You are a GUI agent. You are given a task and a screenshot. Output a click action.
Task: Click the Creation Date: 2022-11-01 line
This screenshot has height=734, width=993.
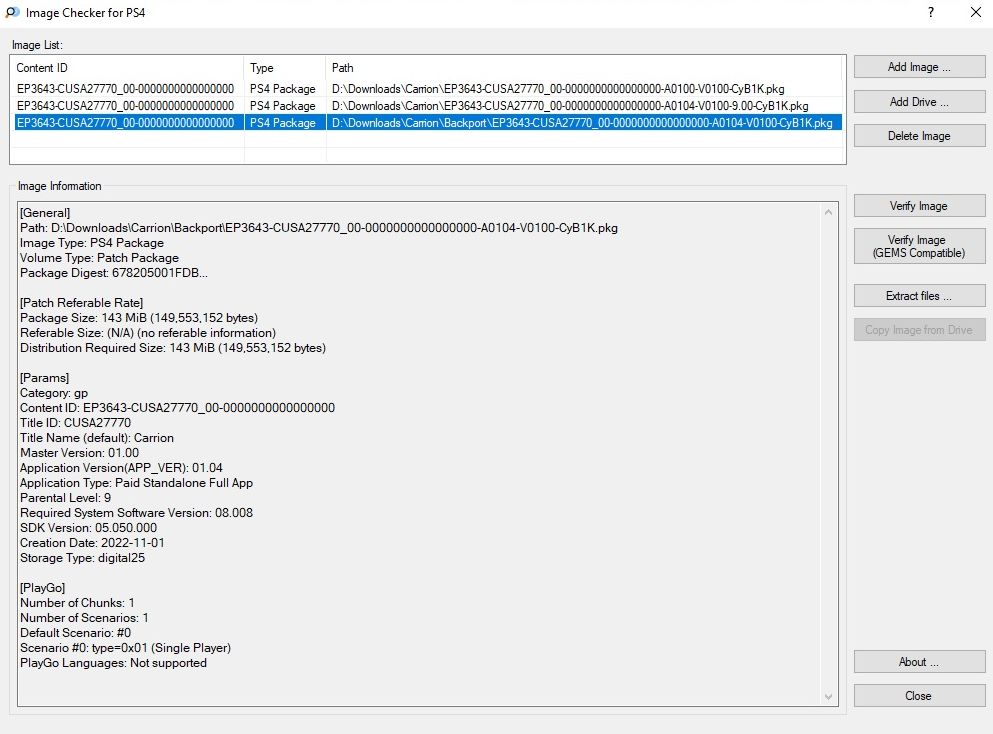(x=92, y=543)
